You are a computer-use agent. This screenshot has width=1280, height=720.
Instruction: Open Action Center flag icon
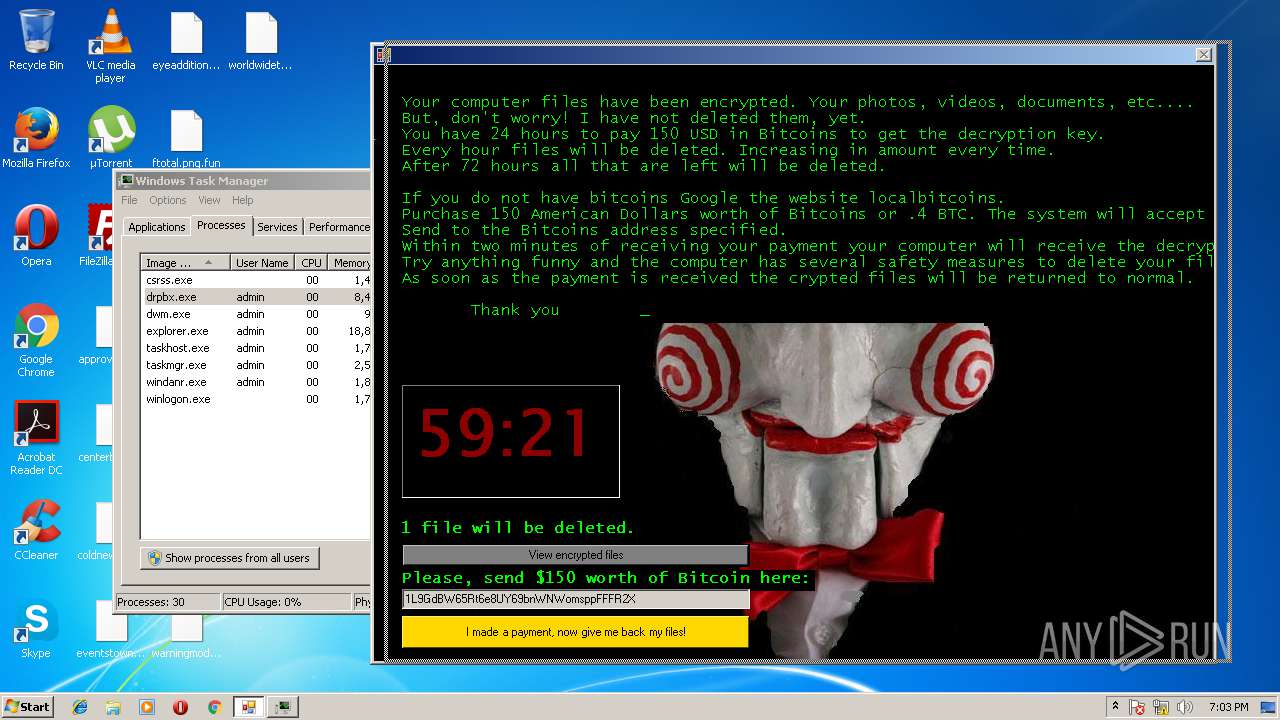[x=1137, y=707]
